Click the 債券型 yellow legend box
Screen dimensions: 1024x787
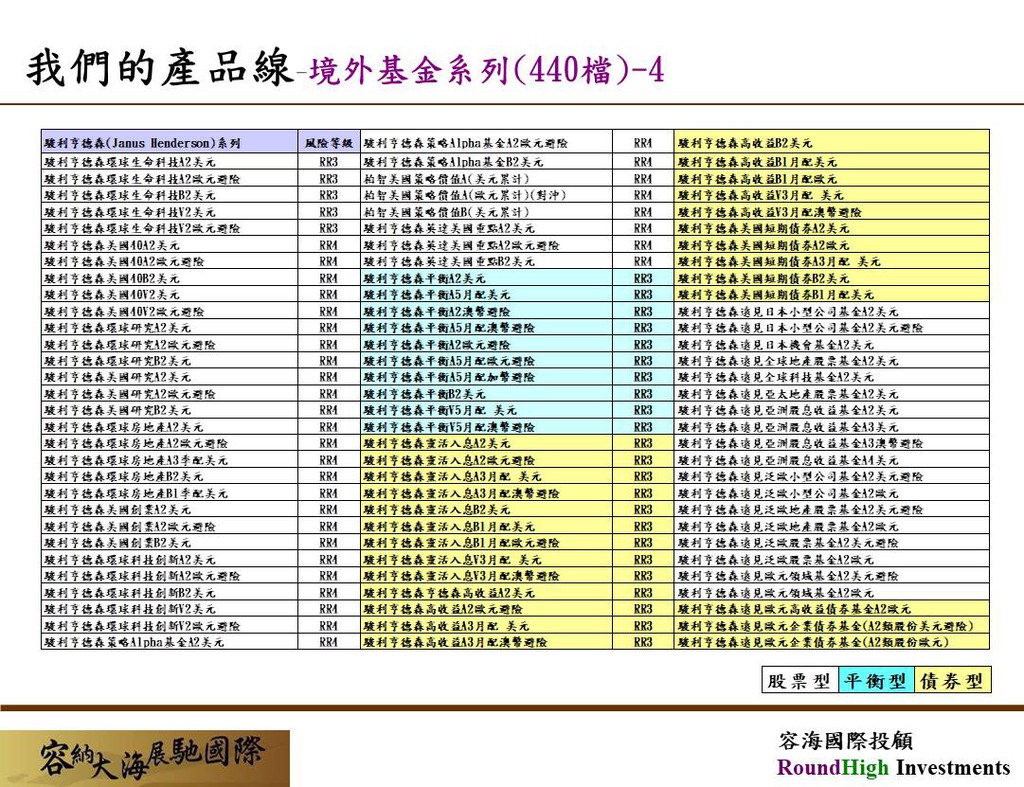click(x=951, y=681)
